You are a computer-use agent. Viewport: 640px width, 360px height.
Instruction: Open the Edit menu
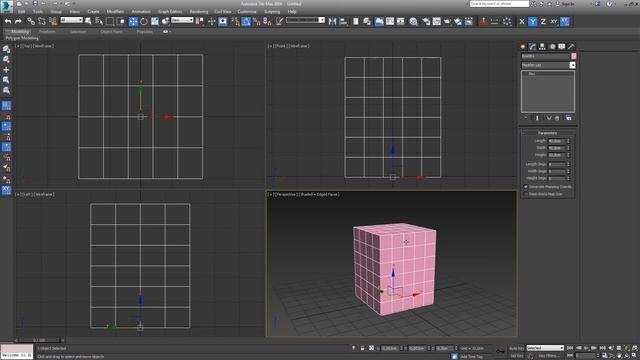(21, 12)
